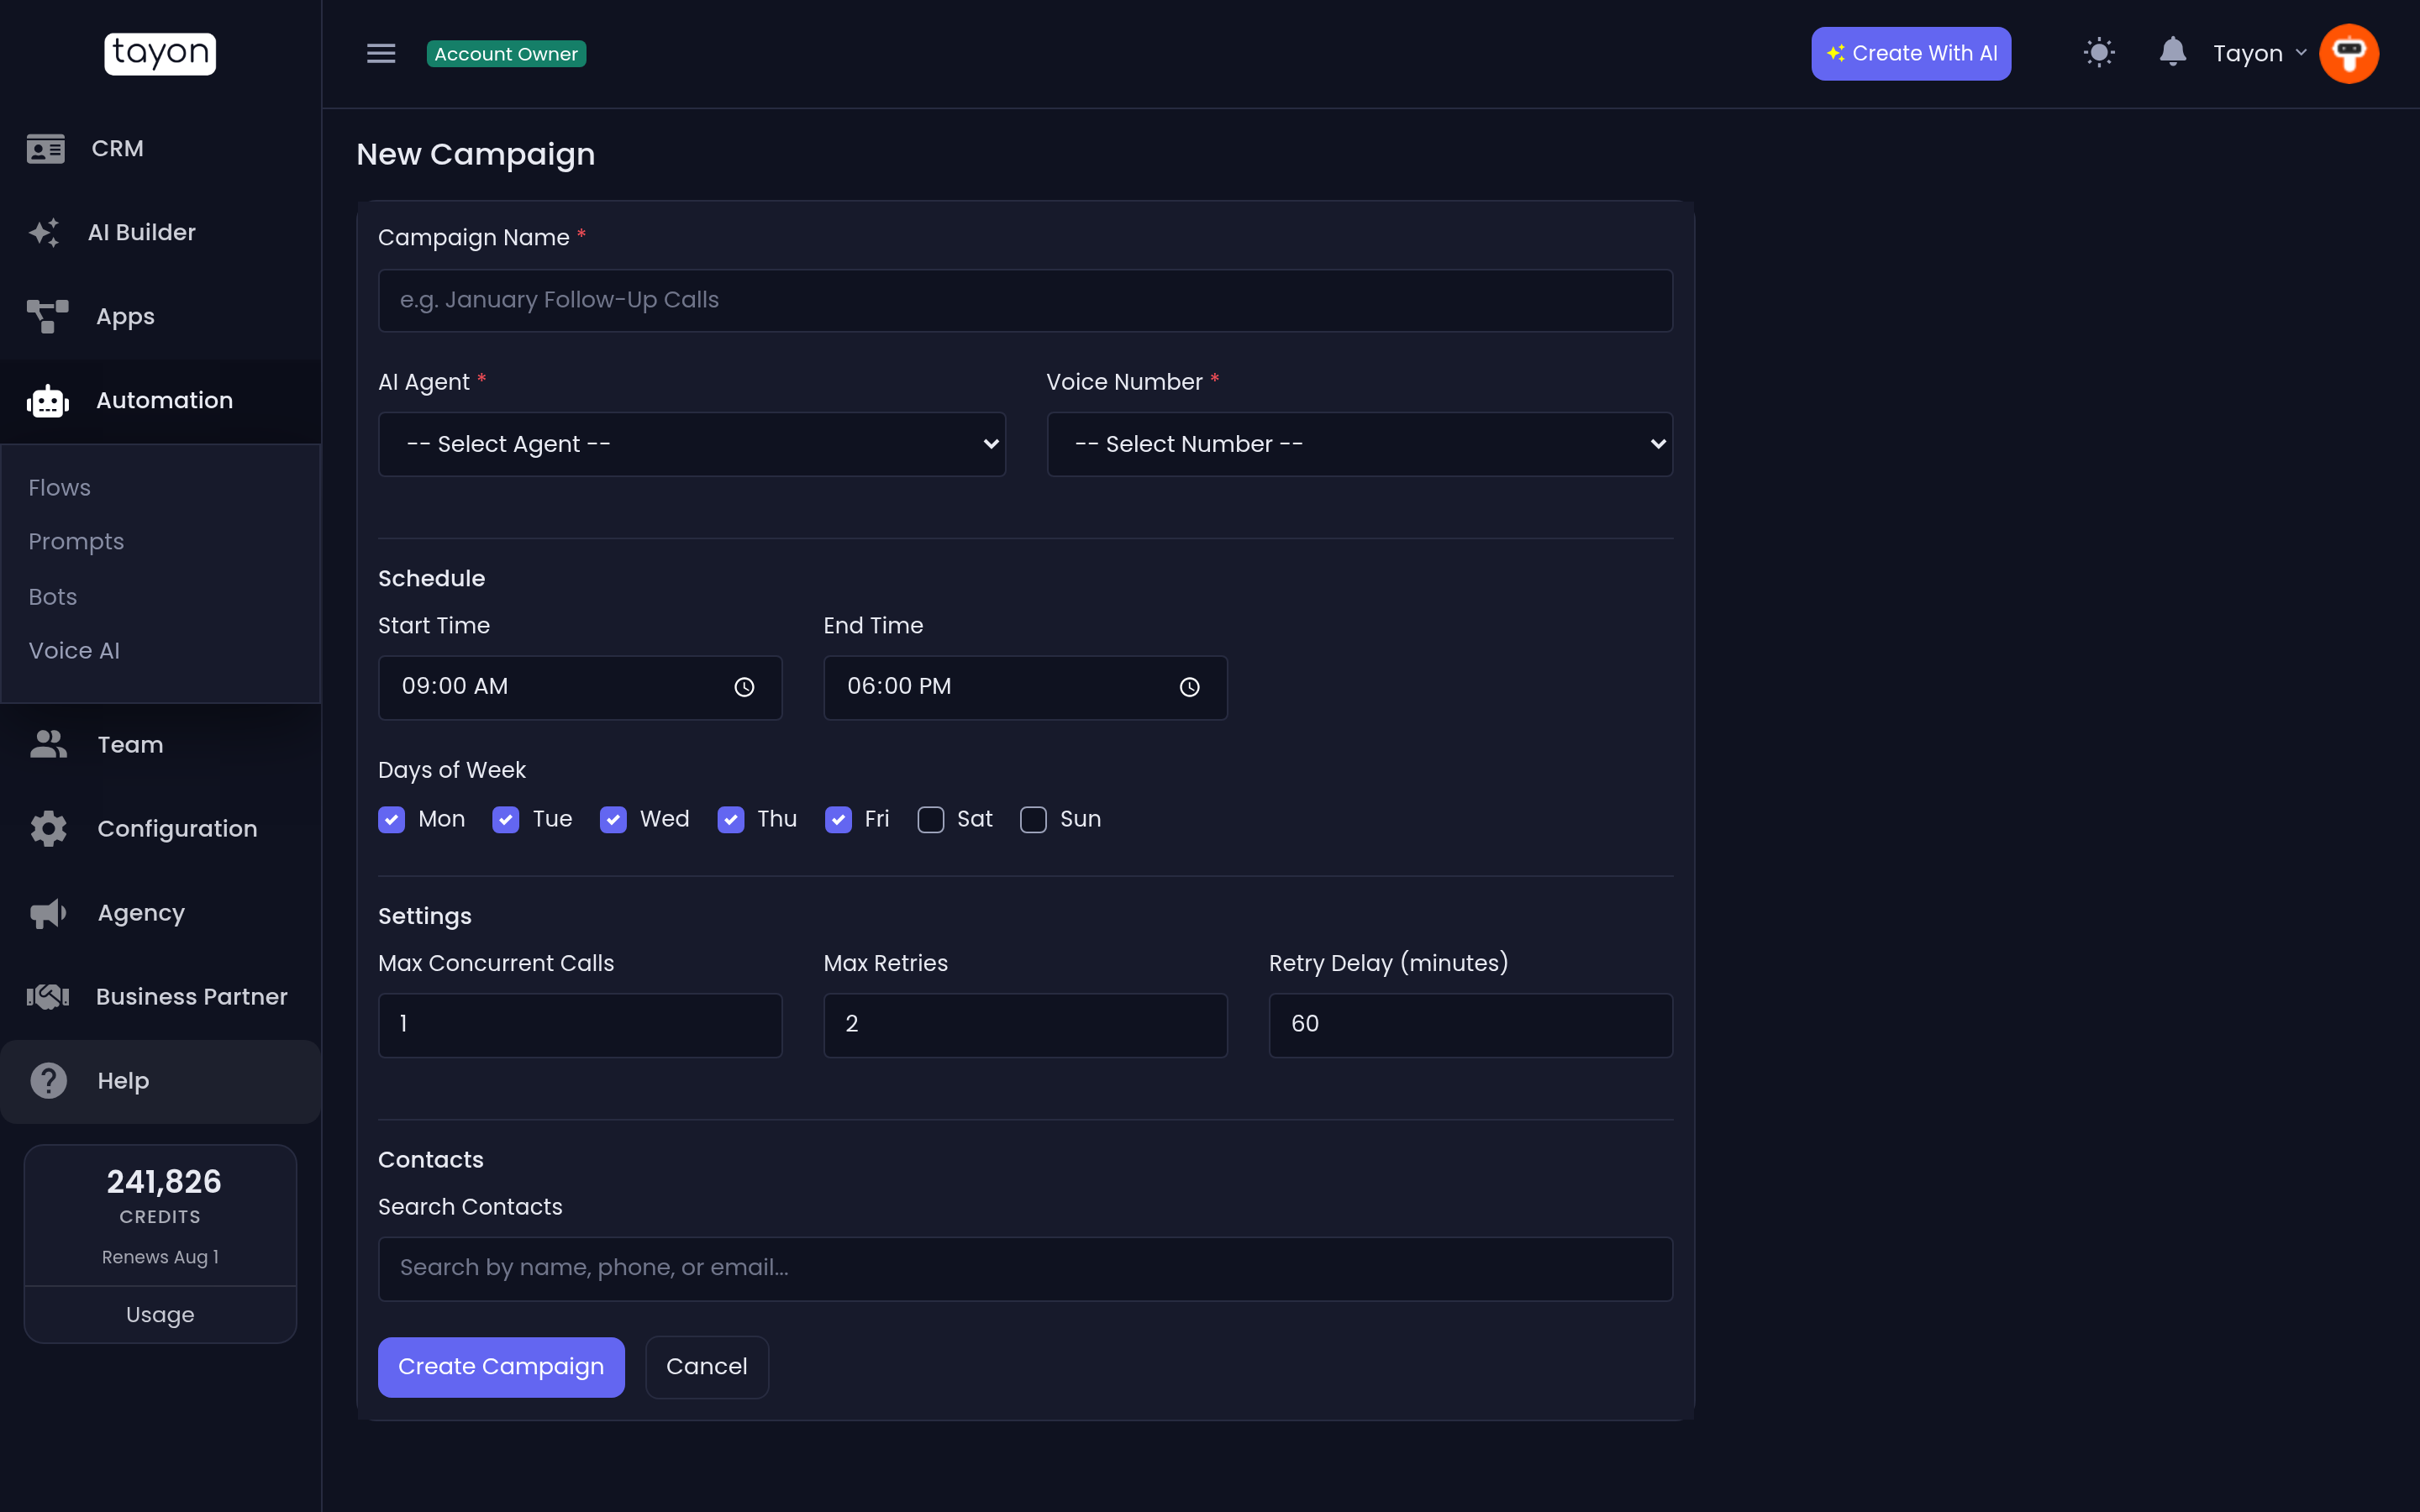Enable the Sun checkbox
The height and width of the screenshot is (1512, 2420).
point(1033,819)
